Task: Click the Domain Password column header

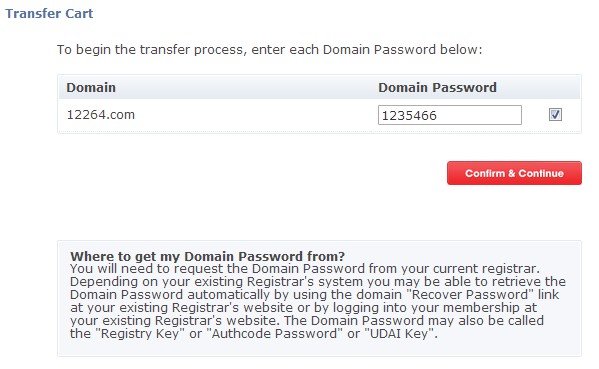Action: coord(437,87)
